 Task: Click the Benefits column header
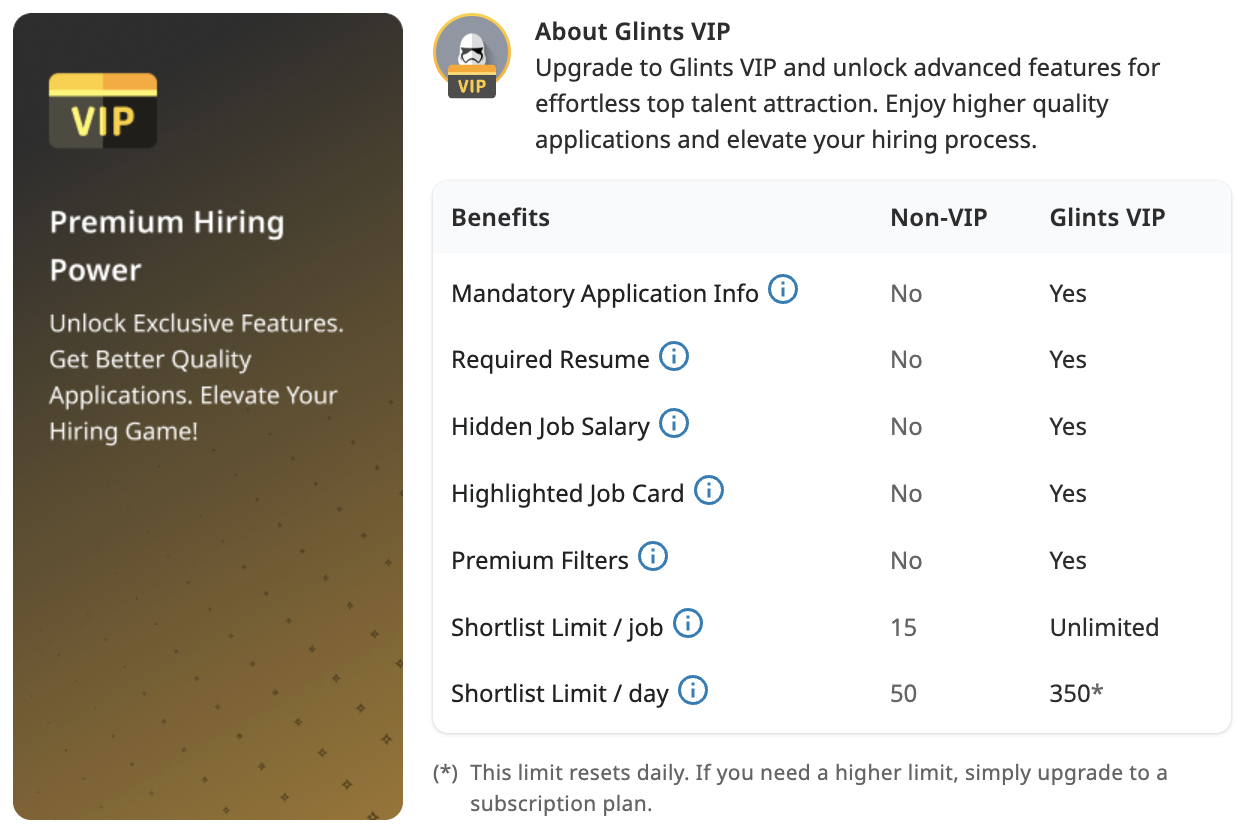500,217
